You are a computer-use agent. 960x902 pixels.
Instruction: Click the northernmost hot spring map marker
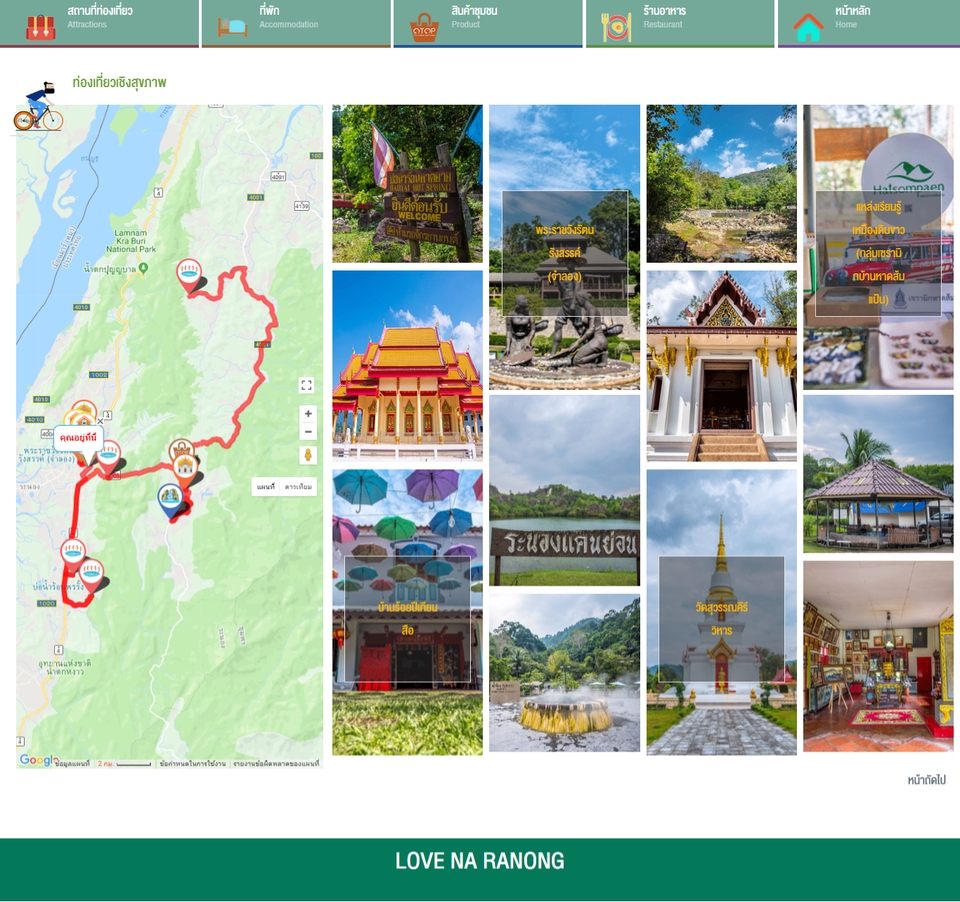click(189, 275)
